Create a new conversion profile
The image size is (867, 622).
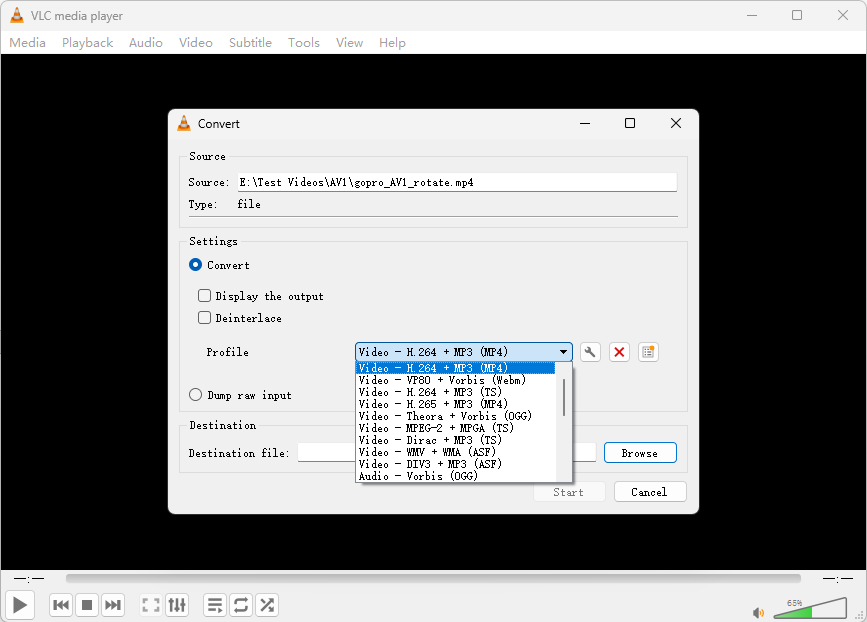(x=648, y=352)
